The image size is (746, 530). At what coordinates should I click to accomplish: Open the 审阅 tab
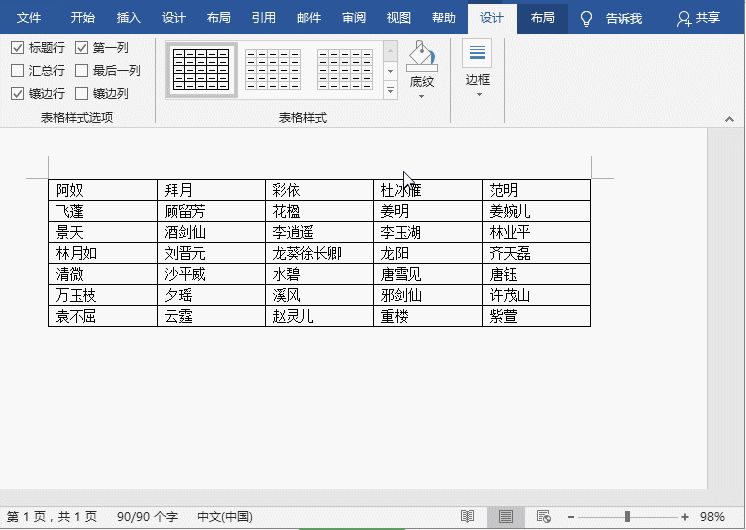coord(353,18)
